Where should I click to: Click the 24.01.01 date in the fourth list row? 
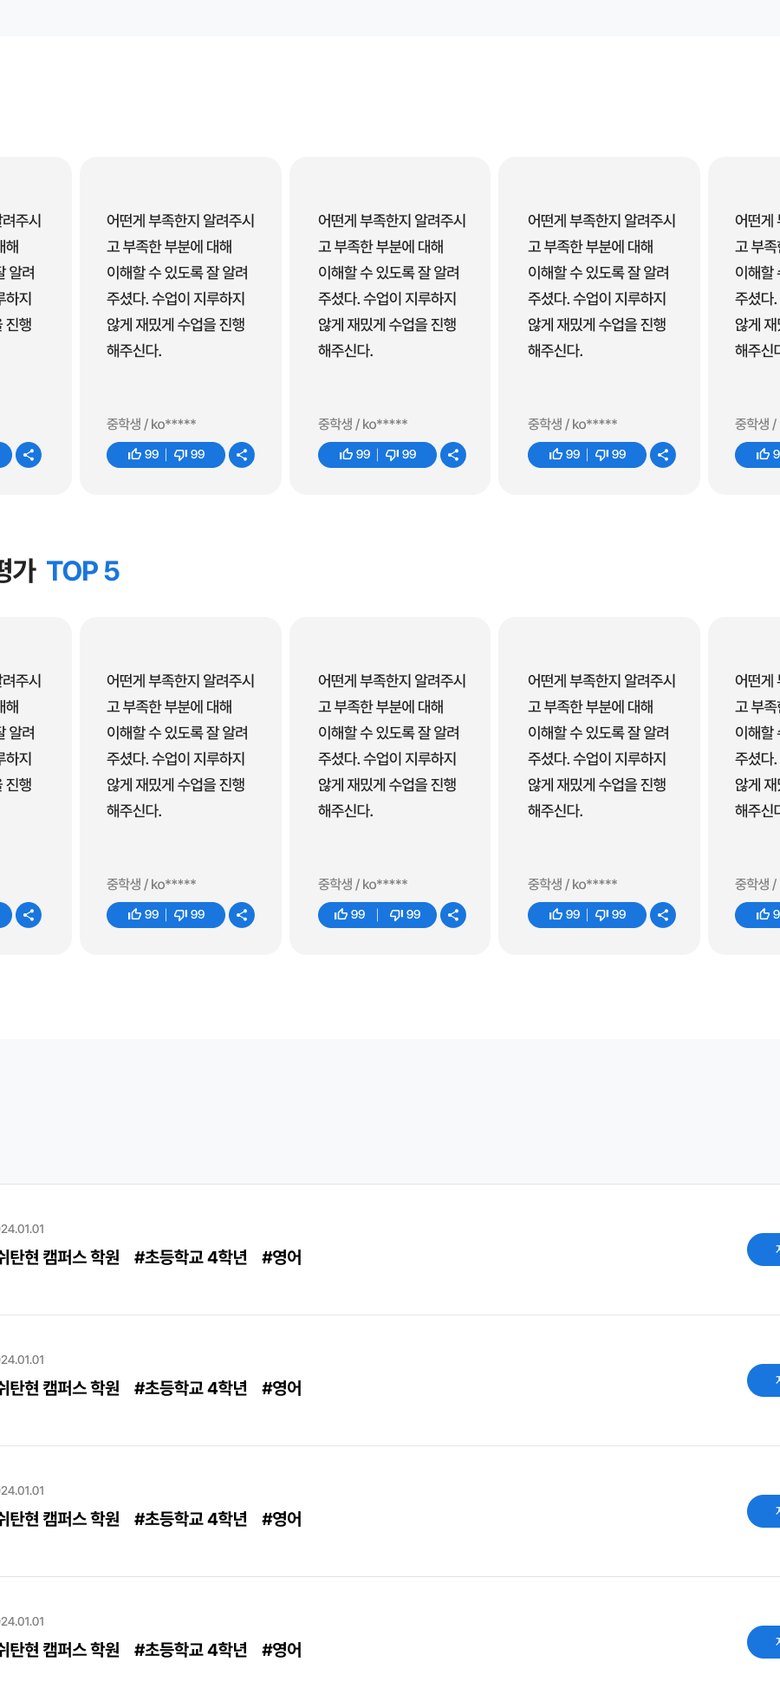22,1622
